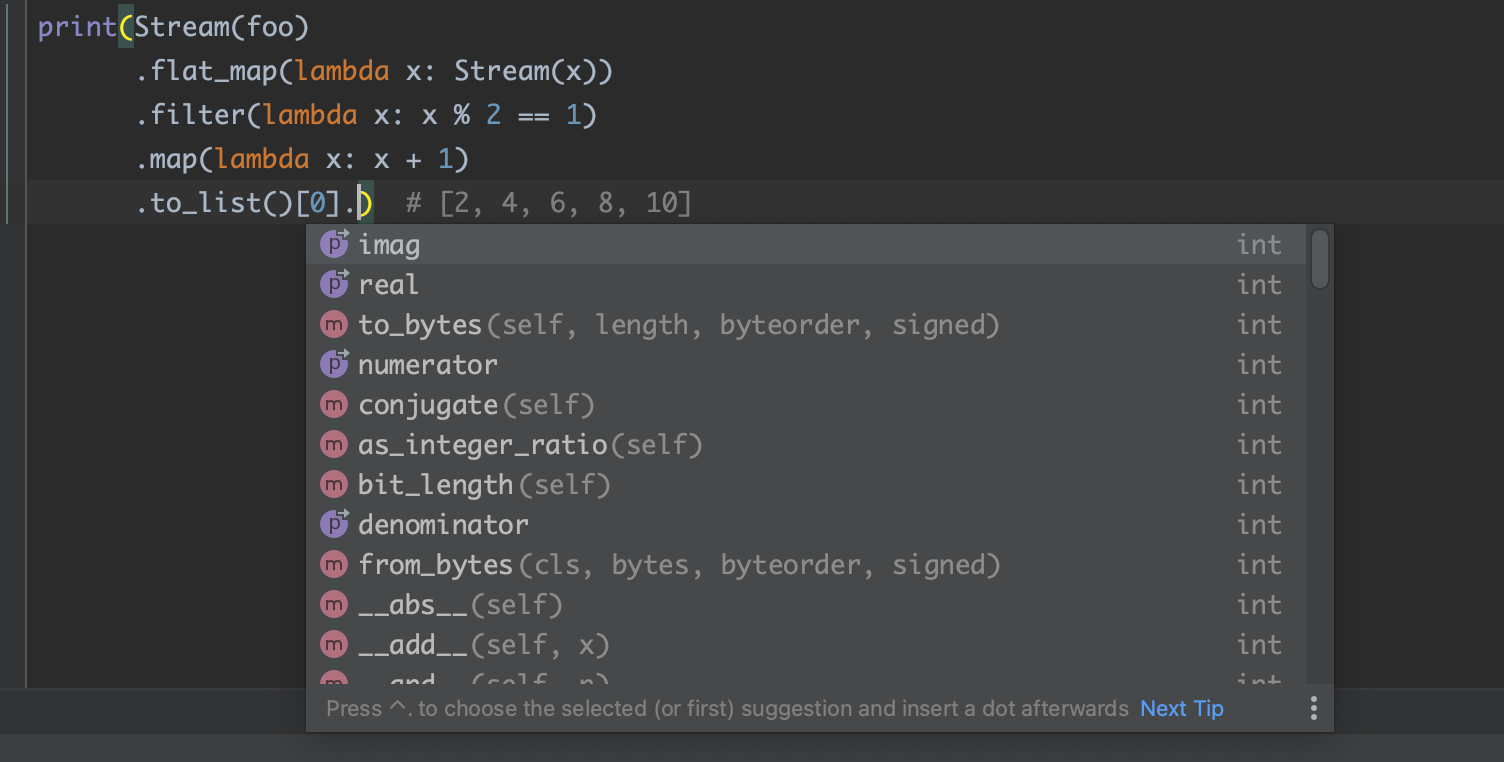
Task: Click the property icon beside "imag"
Action: (x=334, y=244)
